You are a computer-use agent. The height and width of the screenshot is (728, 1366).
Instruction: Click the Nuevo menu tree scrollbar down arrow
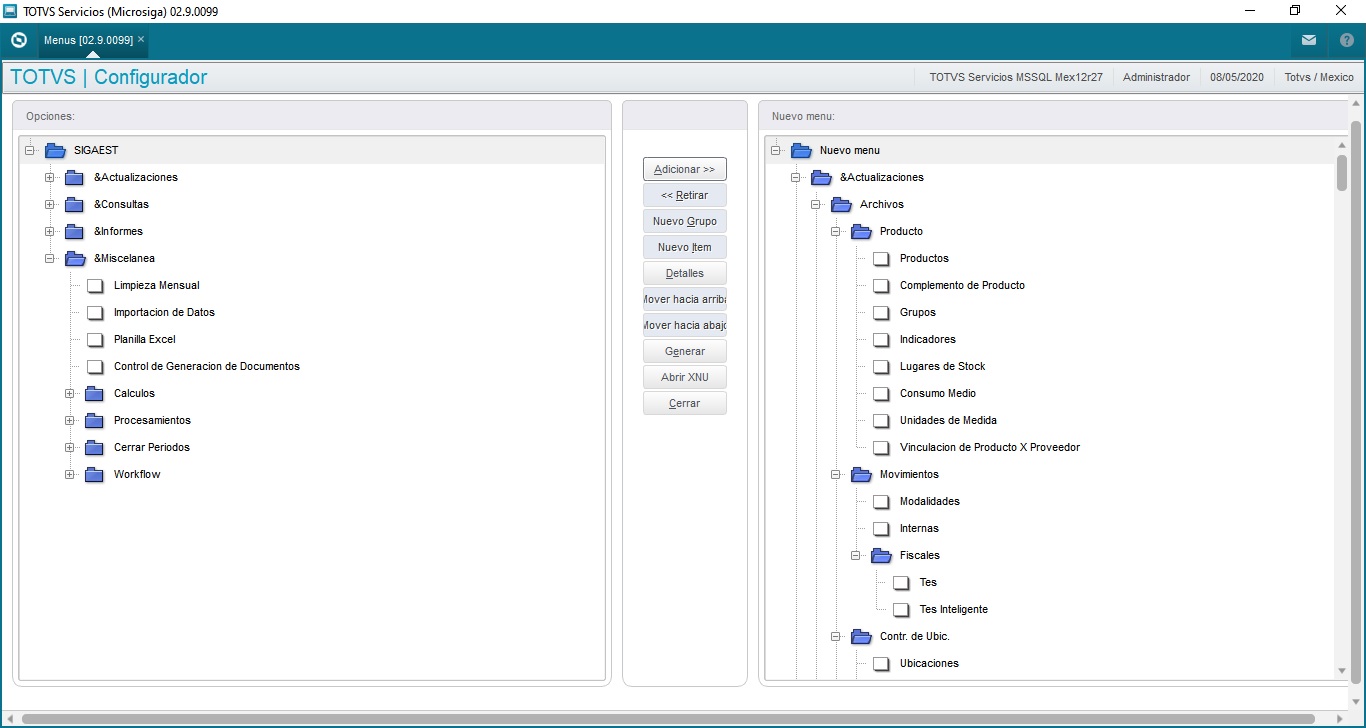click(1342, 671)
